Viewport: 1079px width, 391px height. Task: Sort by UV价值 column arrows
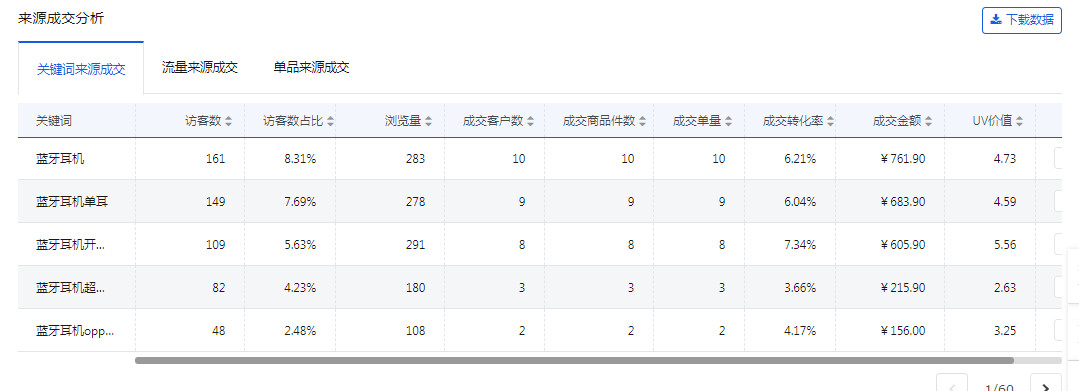click(x=1019, y=121)
